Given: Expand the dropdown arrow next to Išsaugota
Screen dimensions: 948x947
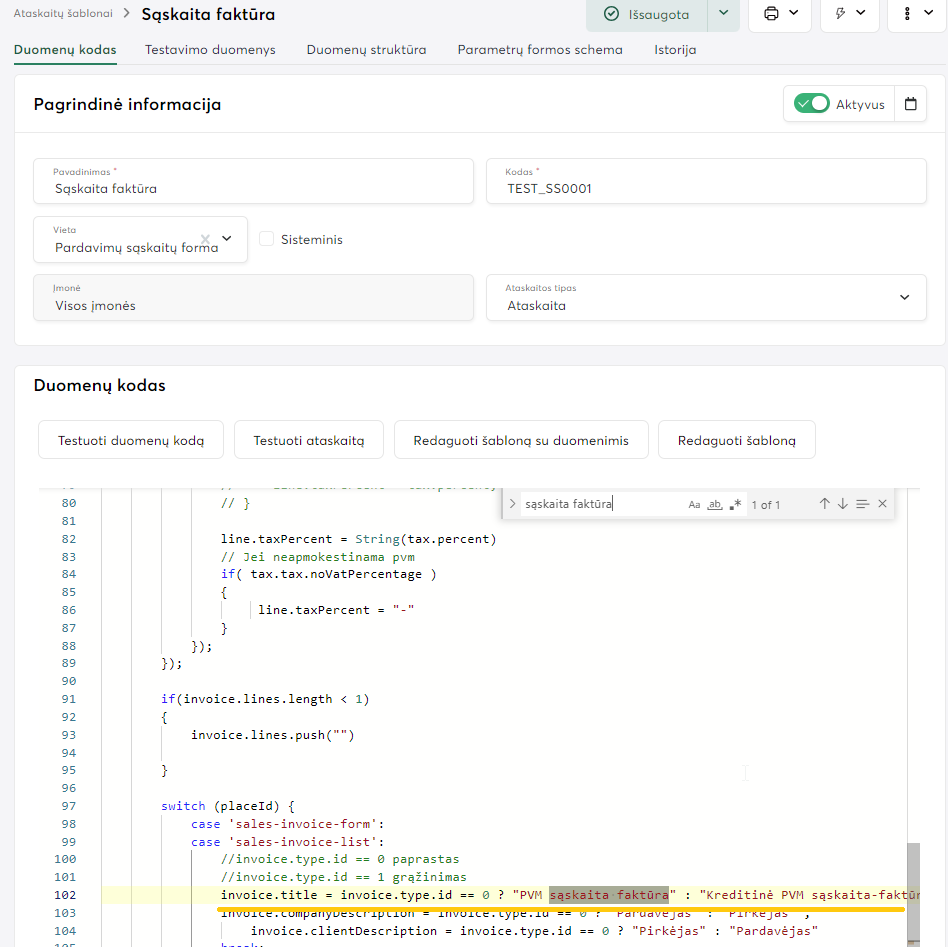Looking at the screenshot, I should click(x=724, y=14).
